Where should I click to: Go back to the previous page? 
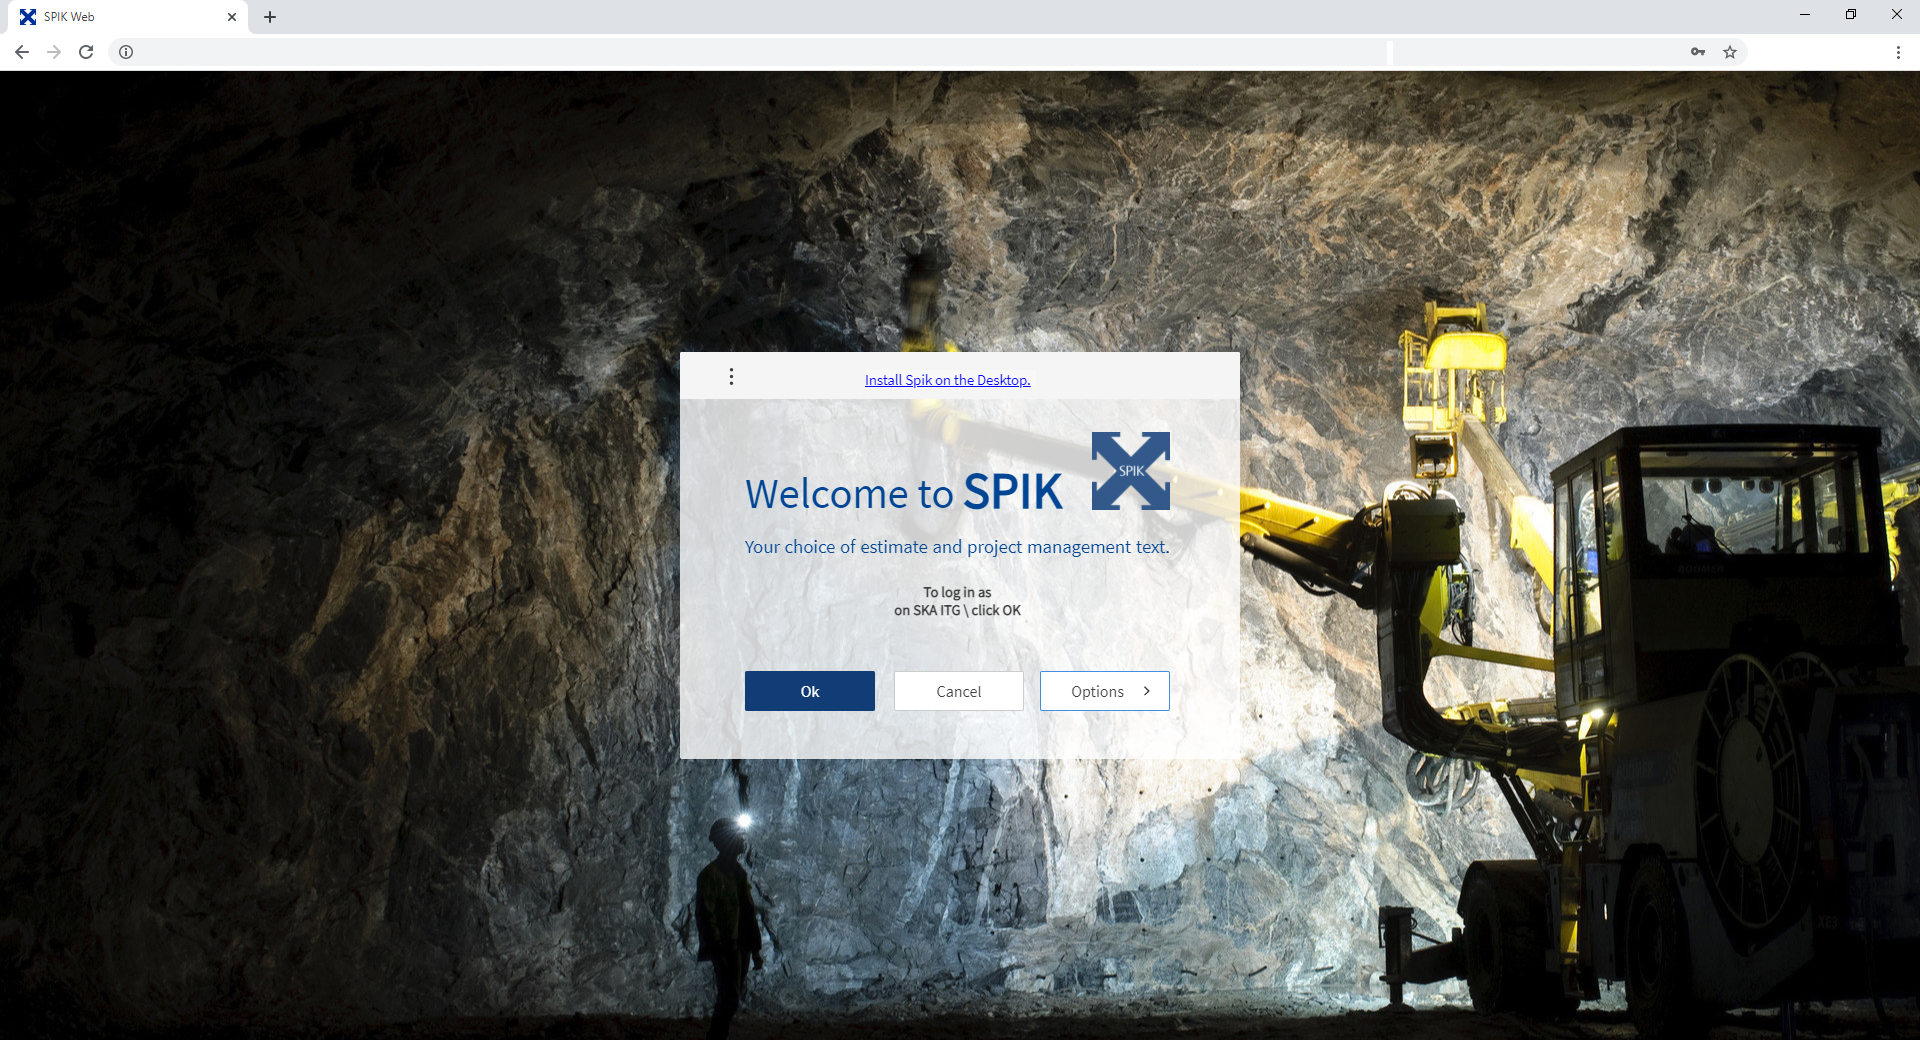pyautogui.click(x=22, y=52)
